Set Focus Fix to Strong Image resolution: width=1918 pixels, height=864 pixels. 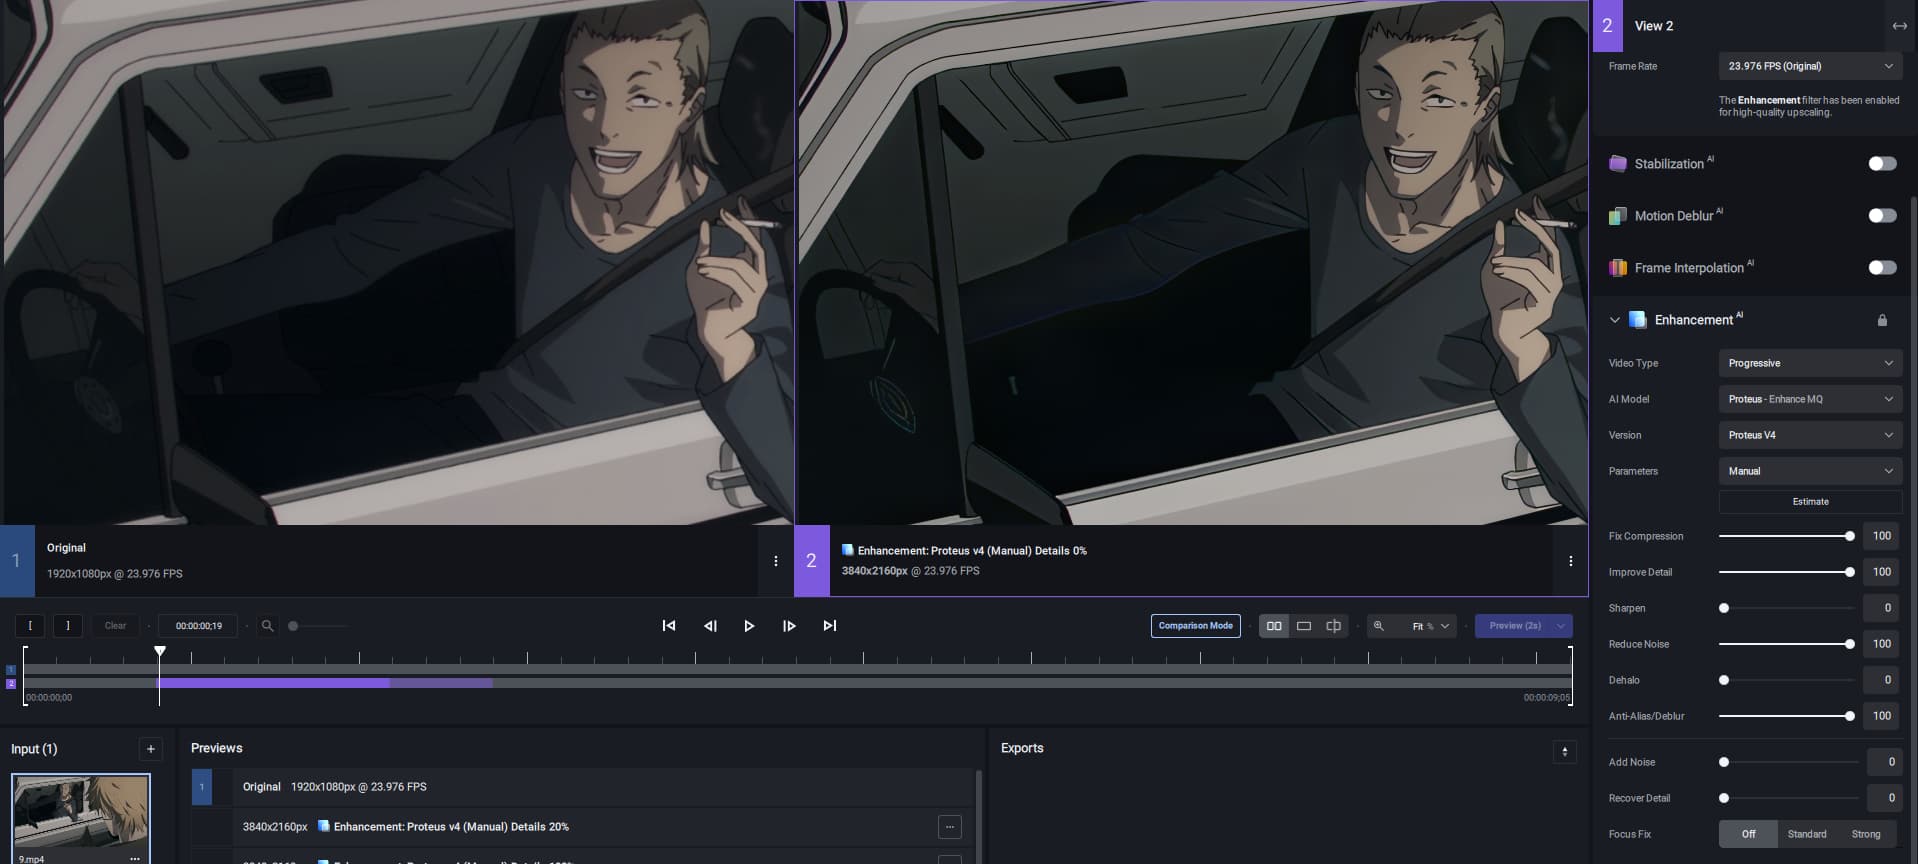pos(1865,834)
